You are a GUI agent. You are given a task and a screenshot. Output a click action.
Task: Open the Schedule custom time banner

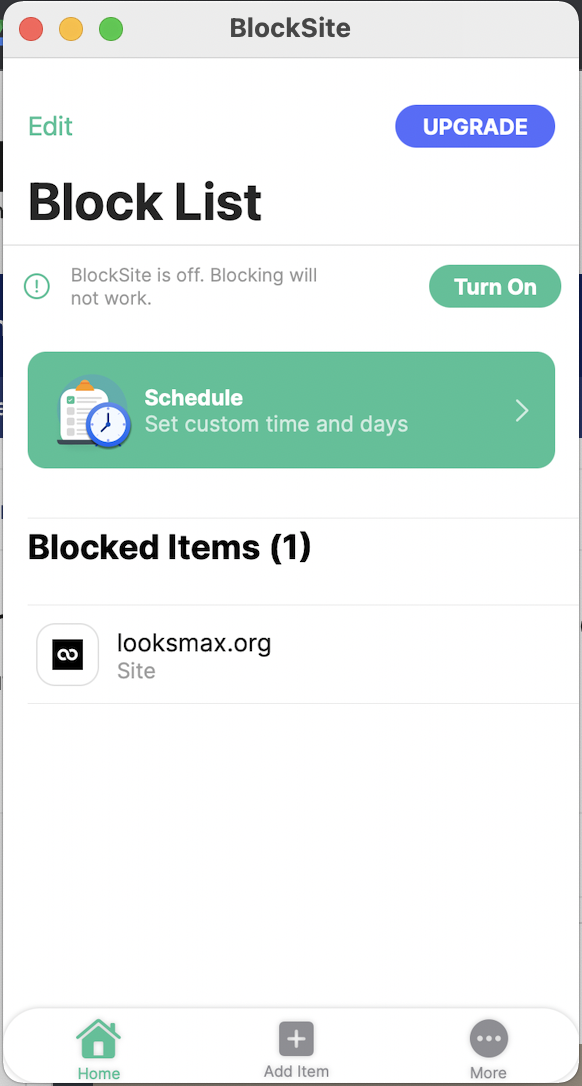[x=291, y=410]
